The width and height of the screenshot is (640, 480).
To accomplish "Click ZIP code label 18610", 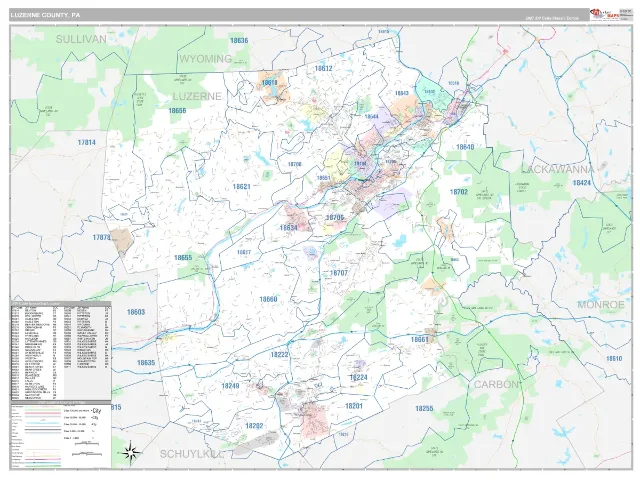I will pyautogui.click(x=614, y=359).
